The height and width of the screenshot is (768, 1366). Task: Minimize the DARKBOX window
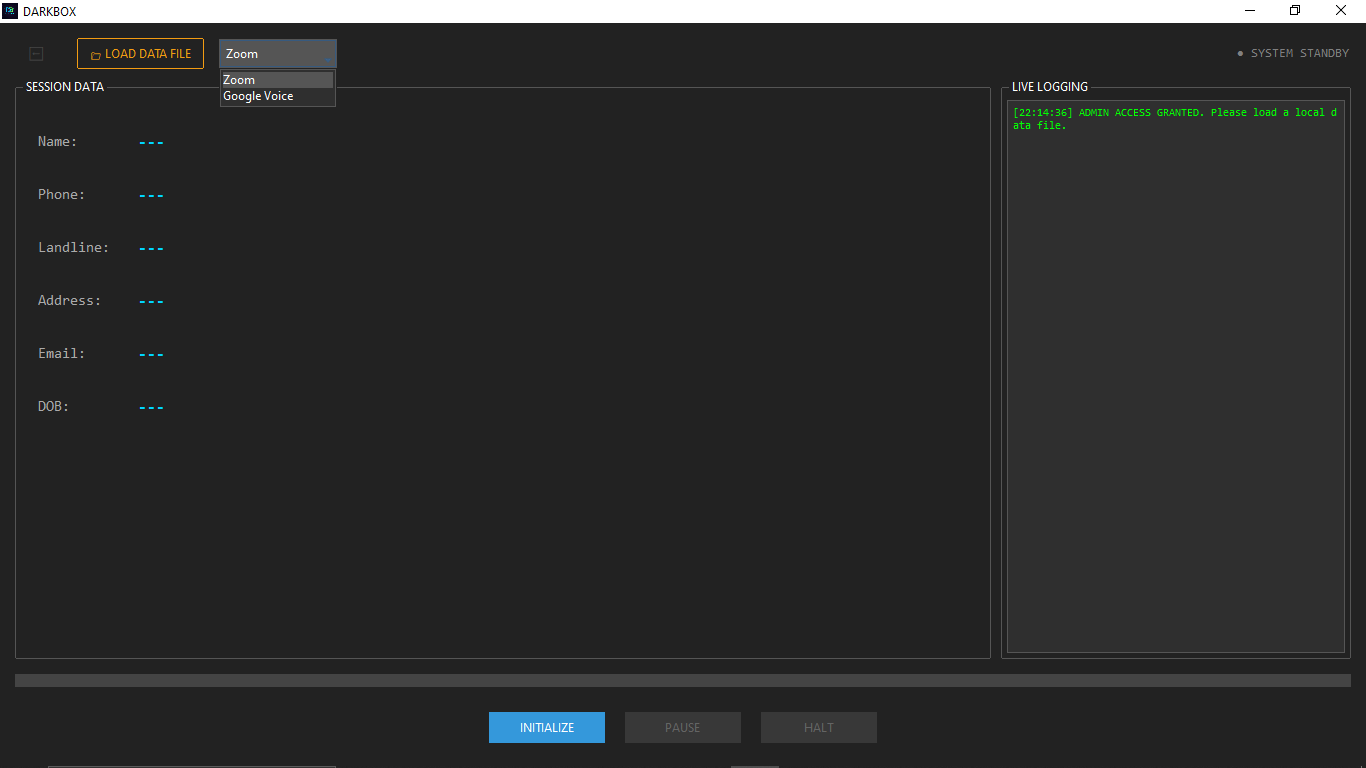pos(1250,11)
